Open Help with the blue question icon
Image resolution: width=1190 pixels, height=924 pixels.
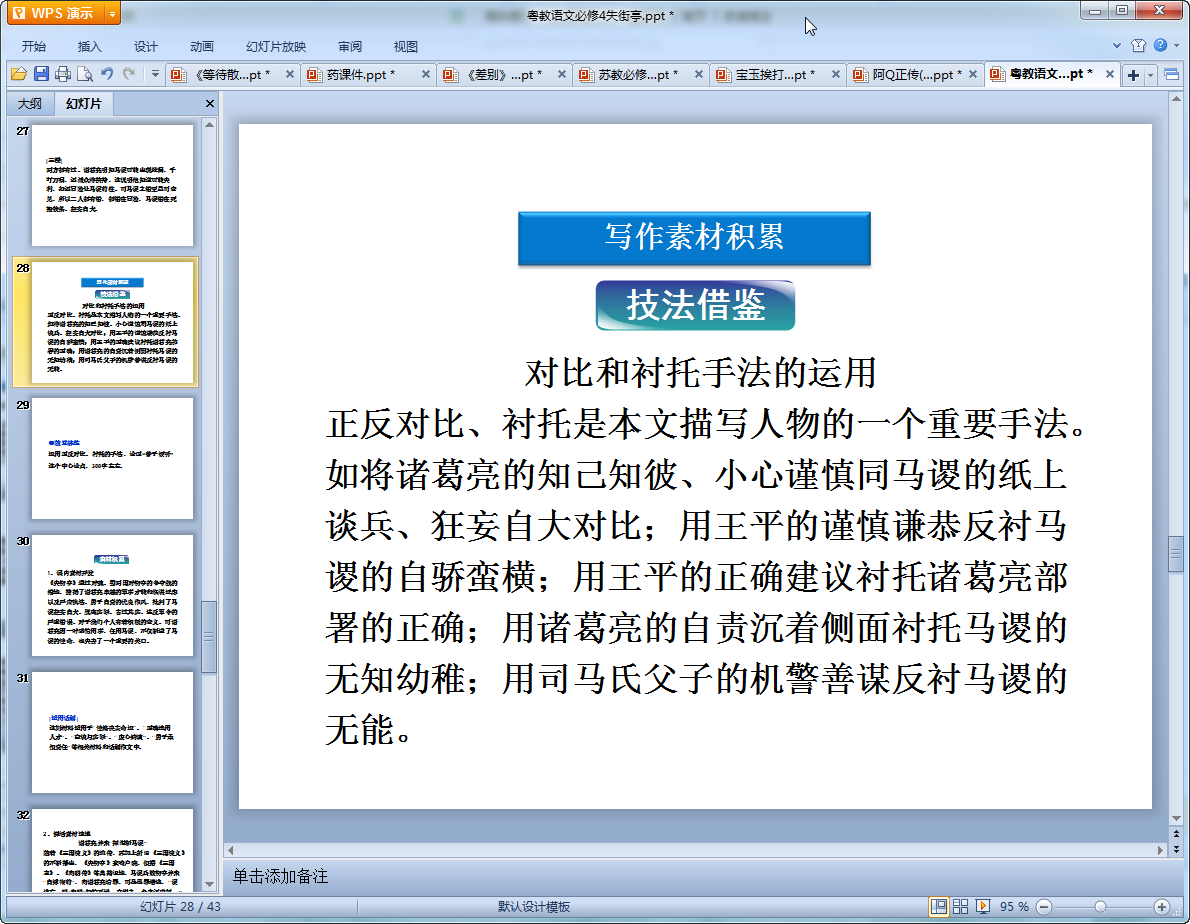point(1160,46)
